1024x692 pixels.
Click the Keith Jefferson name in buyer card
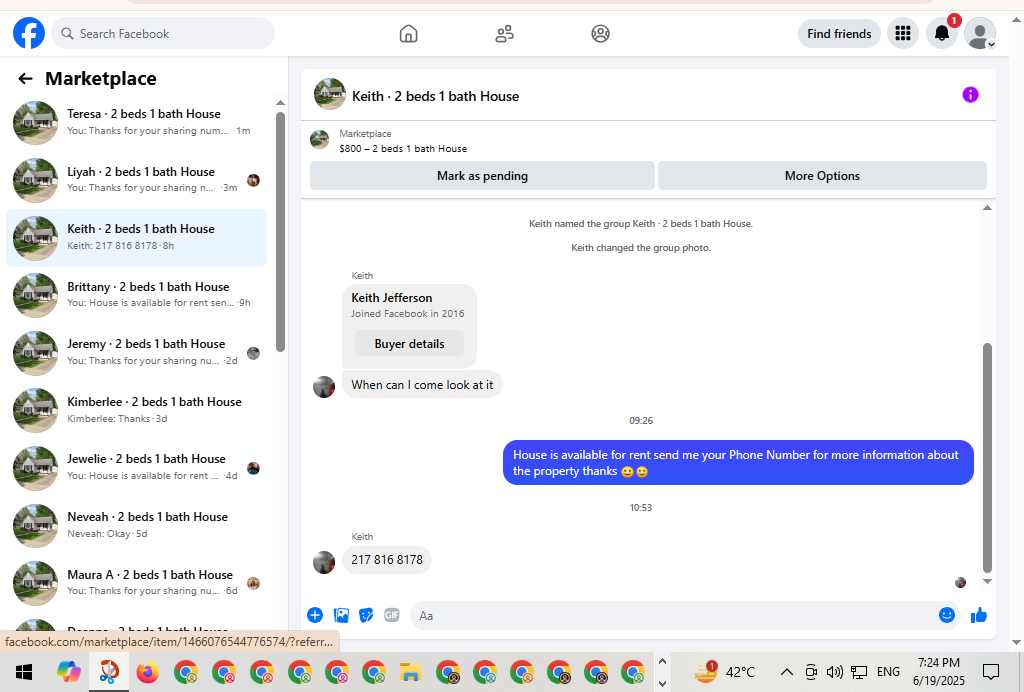point(392,298)
